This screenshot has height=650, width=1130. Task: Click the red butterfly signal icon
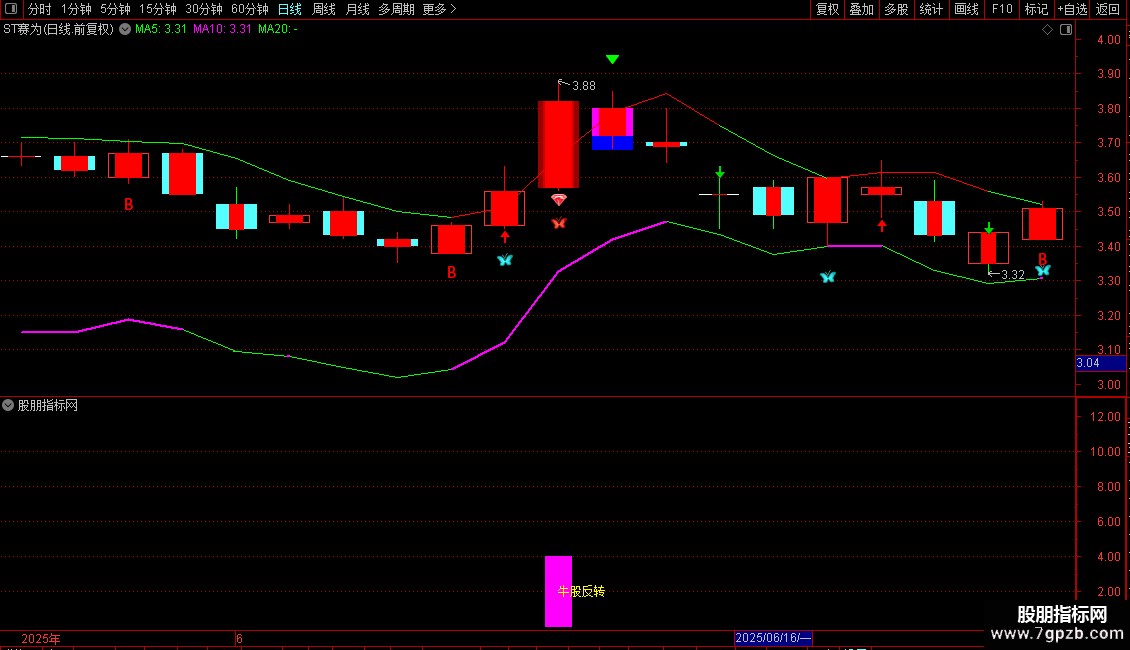click(559, 223)
